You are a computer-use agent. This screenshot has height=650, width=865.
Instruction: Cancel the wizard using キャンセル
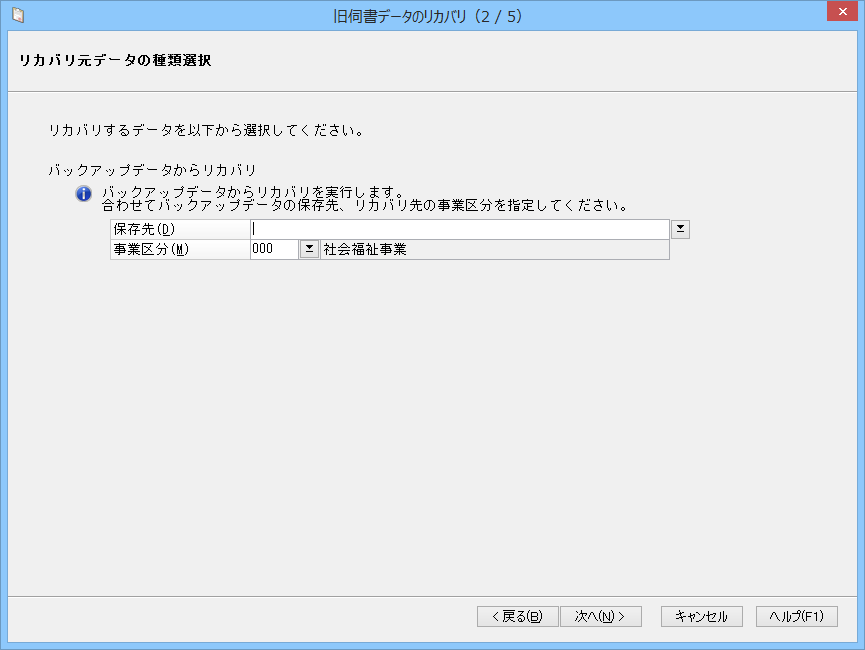[x=702, y=616]
